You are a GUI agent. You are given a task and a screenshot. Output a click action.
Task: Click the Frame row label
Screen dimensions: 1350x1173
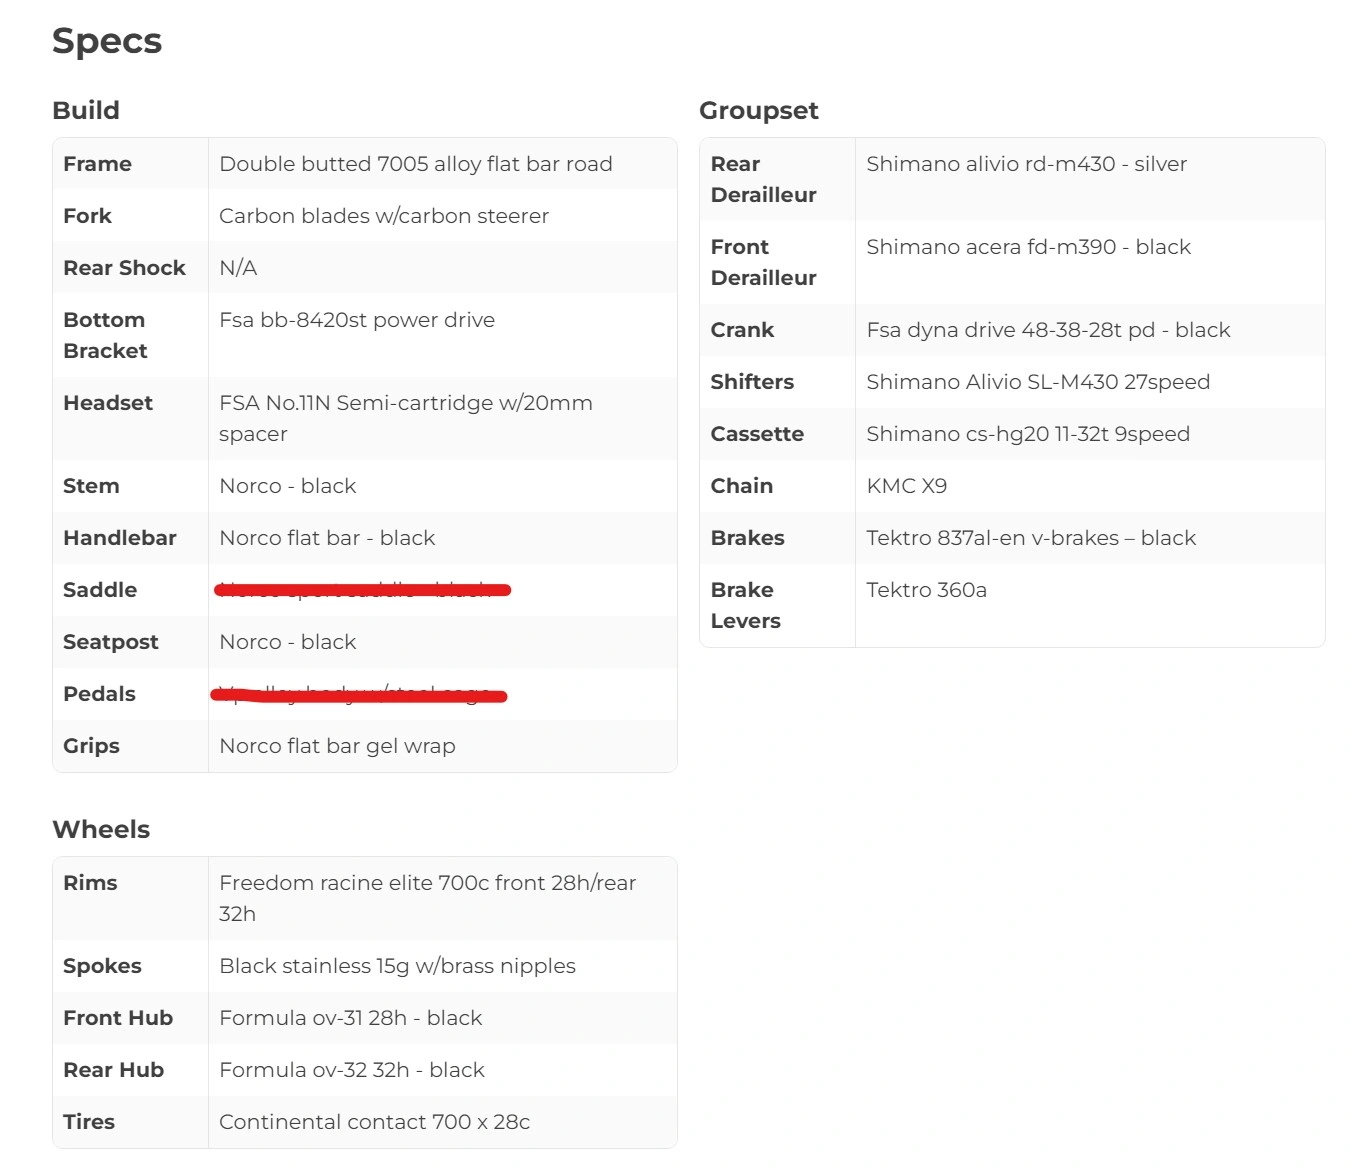tap(97, 164)
